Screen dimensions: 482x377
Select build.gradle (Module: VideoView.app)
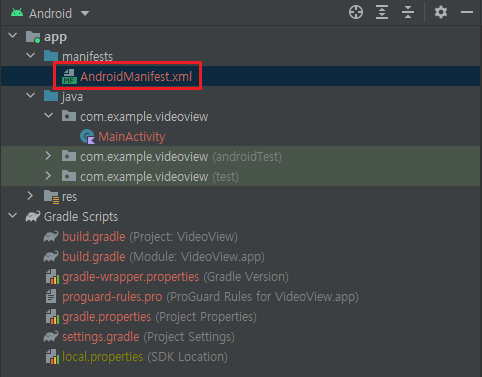coord(163,257)
